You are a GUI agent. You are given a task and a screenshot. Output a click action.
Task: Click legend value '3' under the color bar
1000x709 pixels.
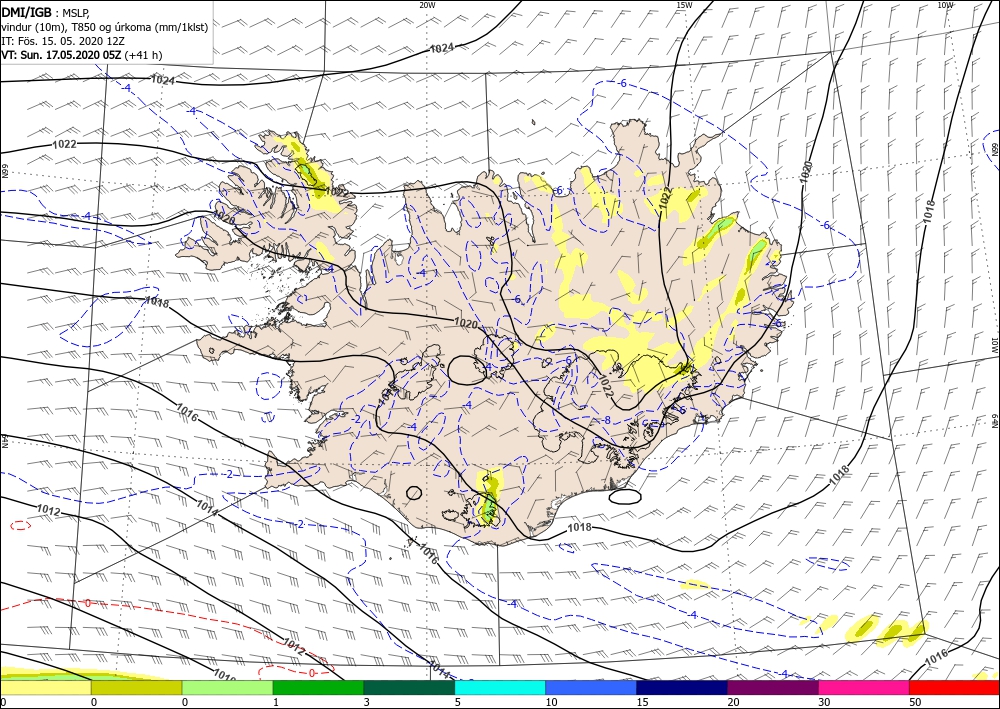point(367,702)
